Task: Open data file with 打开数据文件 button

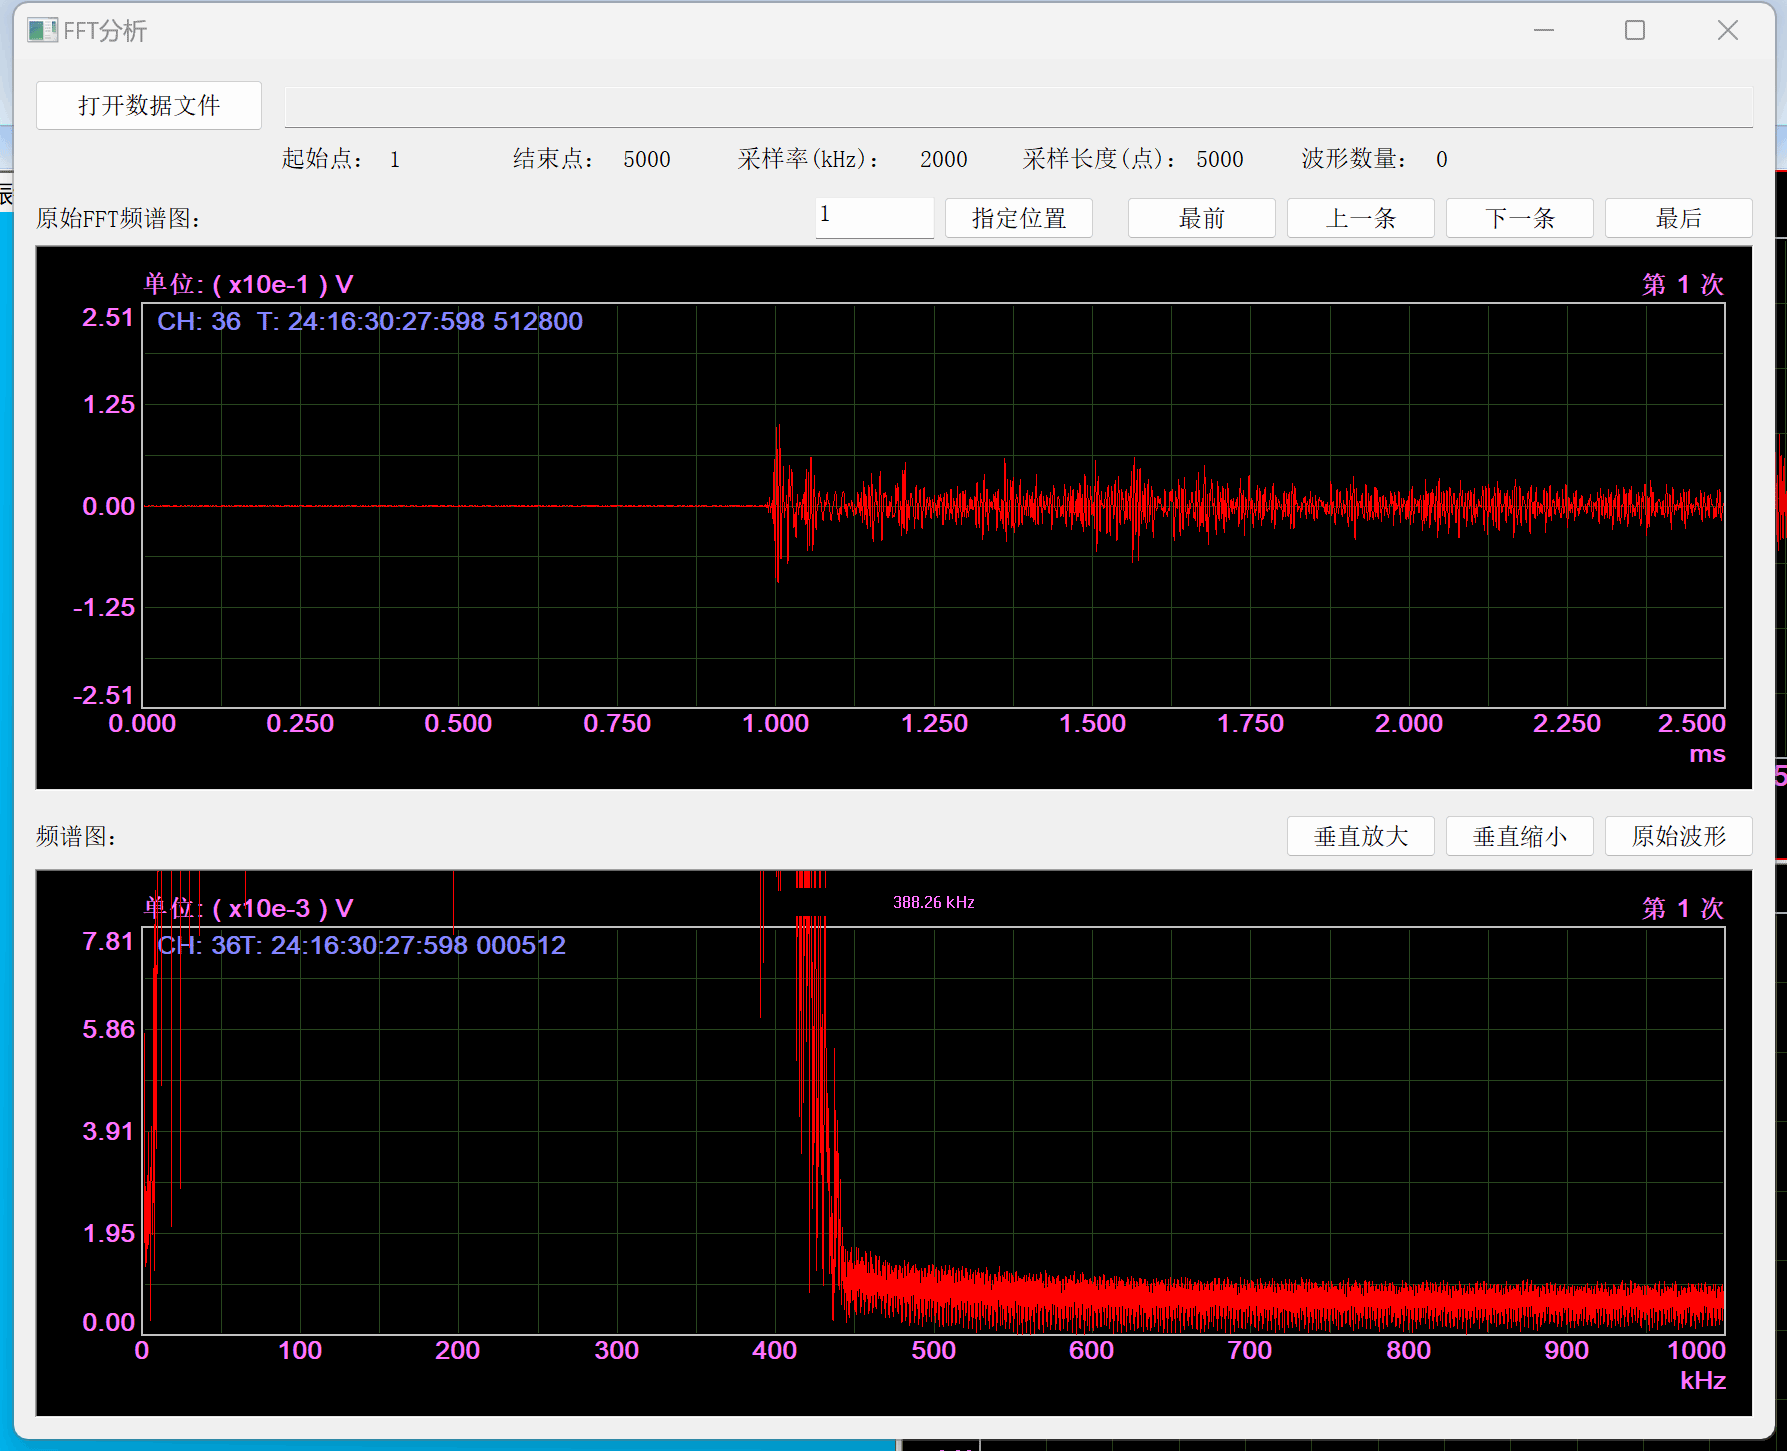Action: [149, 105]
